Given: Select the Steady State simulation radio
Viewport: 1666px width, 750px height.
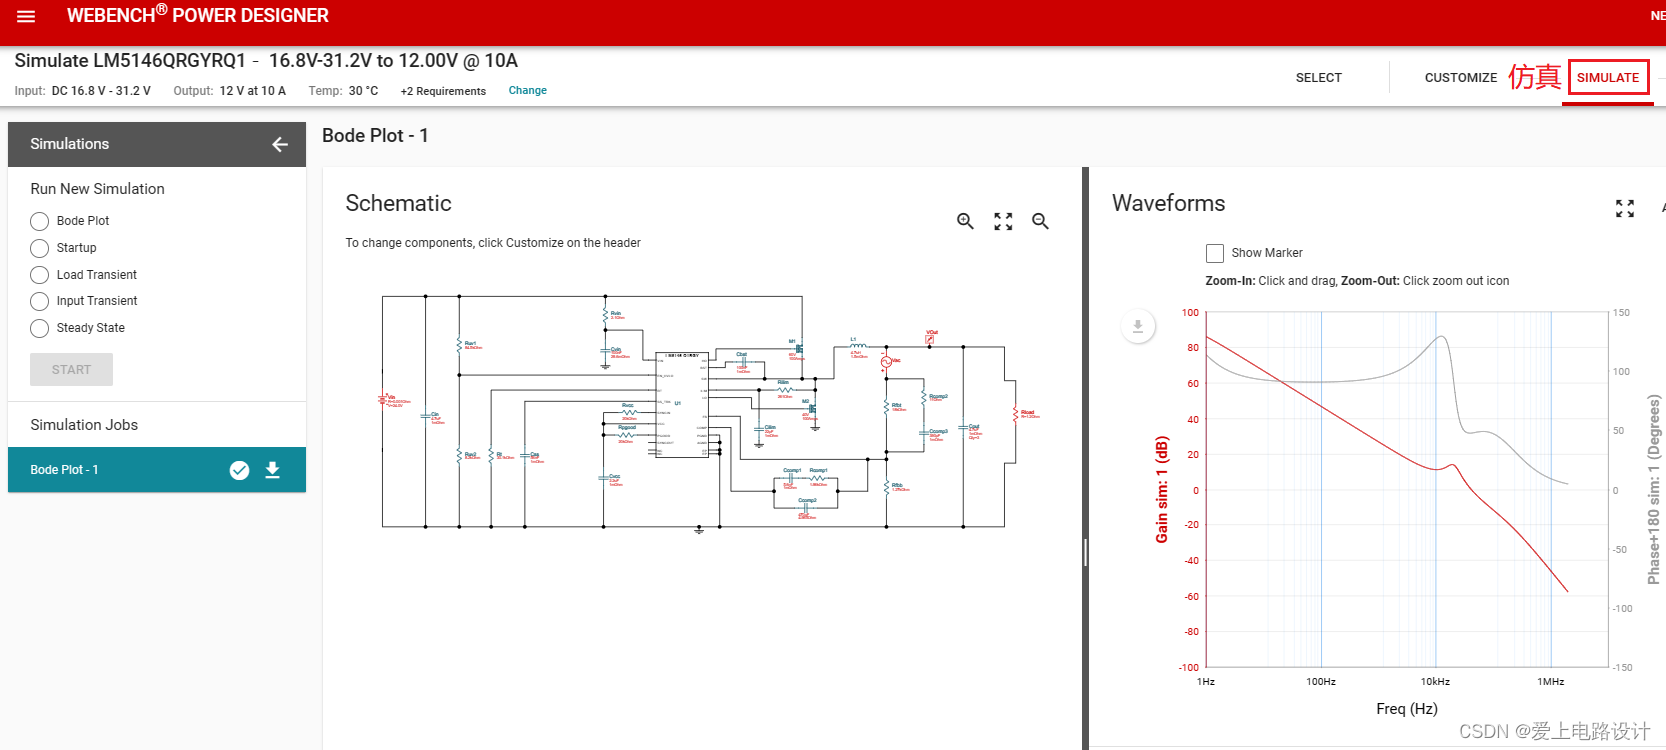Looking at the screenshot, I should click(39, 328).
